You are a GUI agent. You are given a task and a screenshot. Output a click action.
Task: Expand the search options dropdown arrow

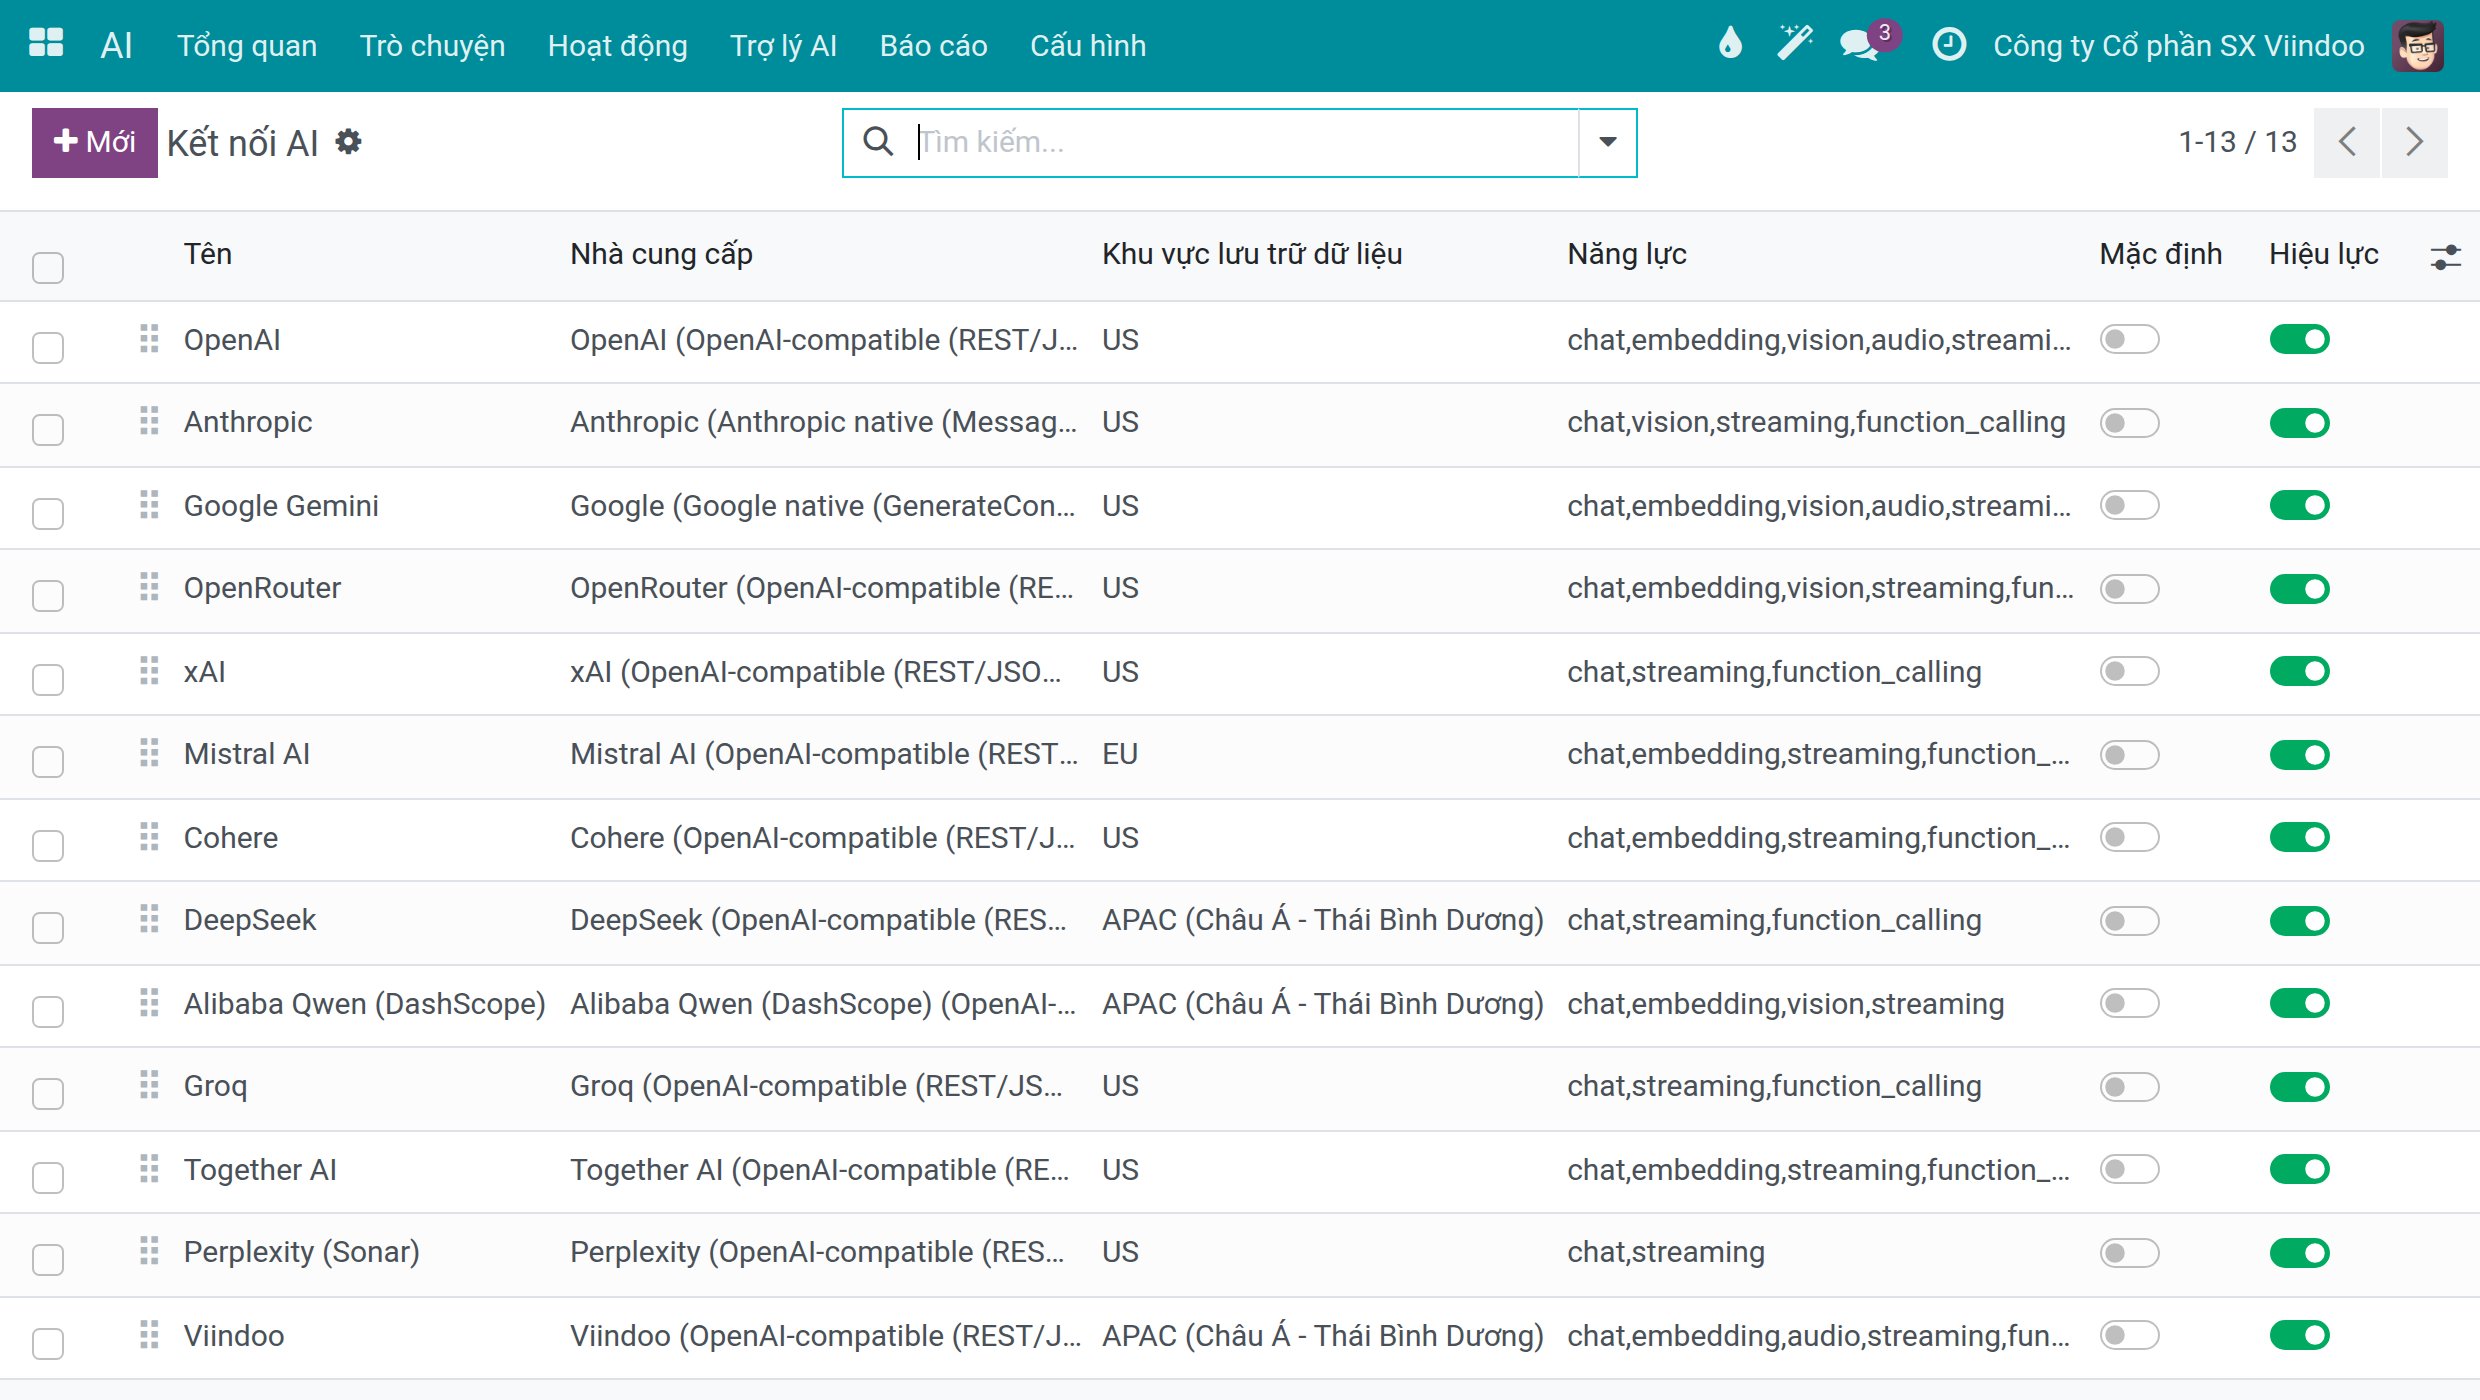point(1607,142)
